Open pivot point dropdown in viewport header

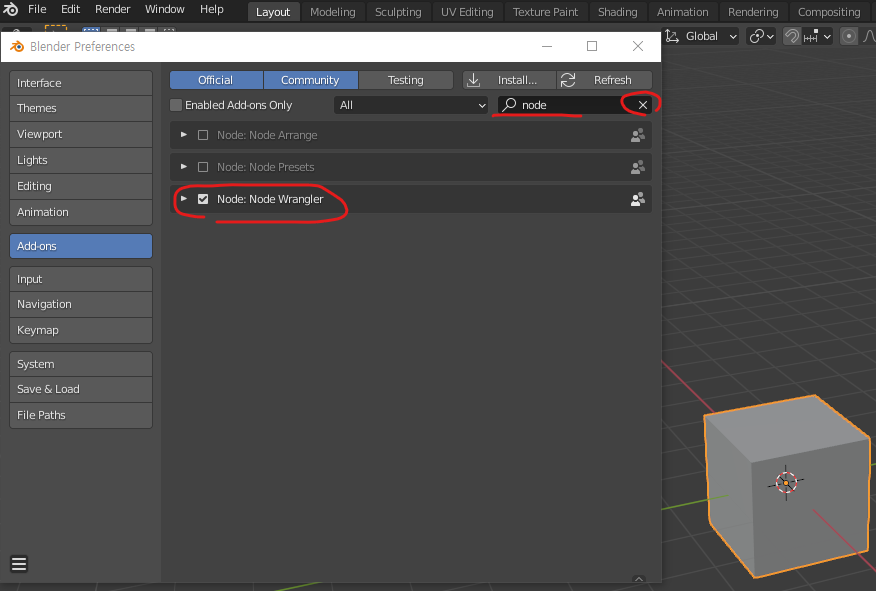[761, 36]
